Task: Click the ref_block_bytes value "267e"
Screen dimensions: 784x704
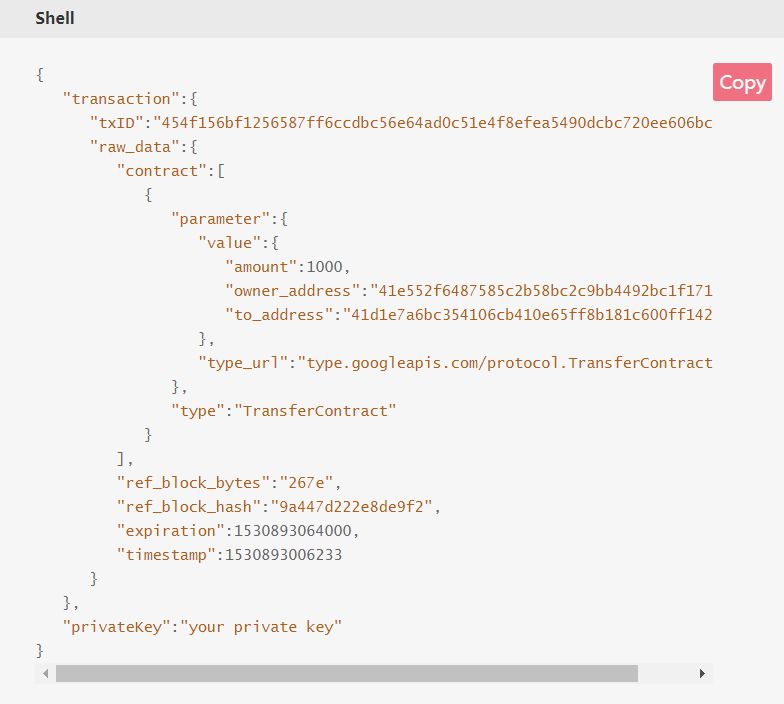Action: click(306, 482)
